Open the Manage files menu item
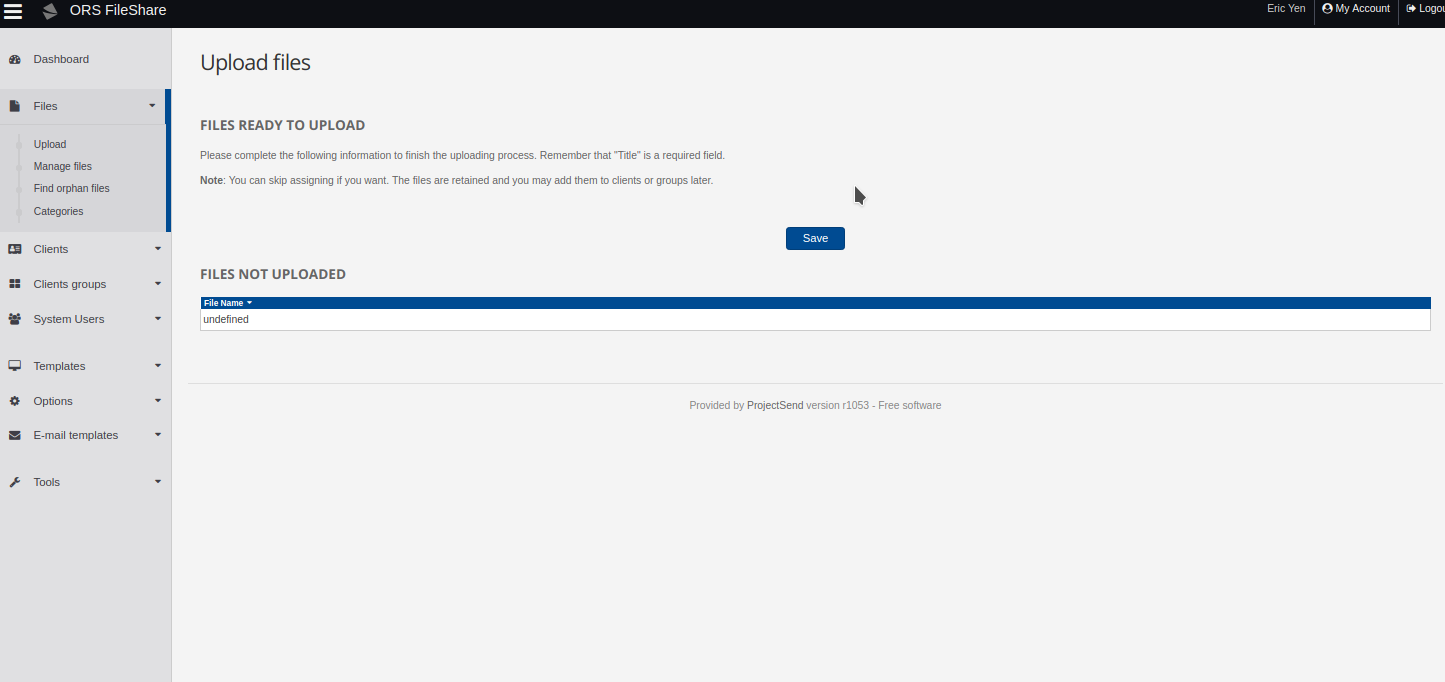Screen dimensions: 1445x682 pyautogui.click(x=62, y=166)
